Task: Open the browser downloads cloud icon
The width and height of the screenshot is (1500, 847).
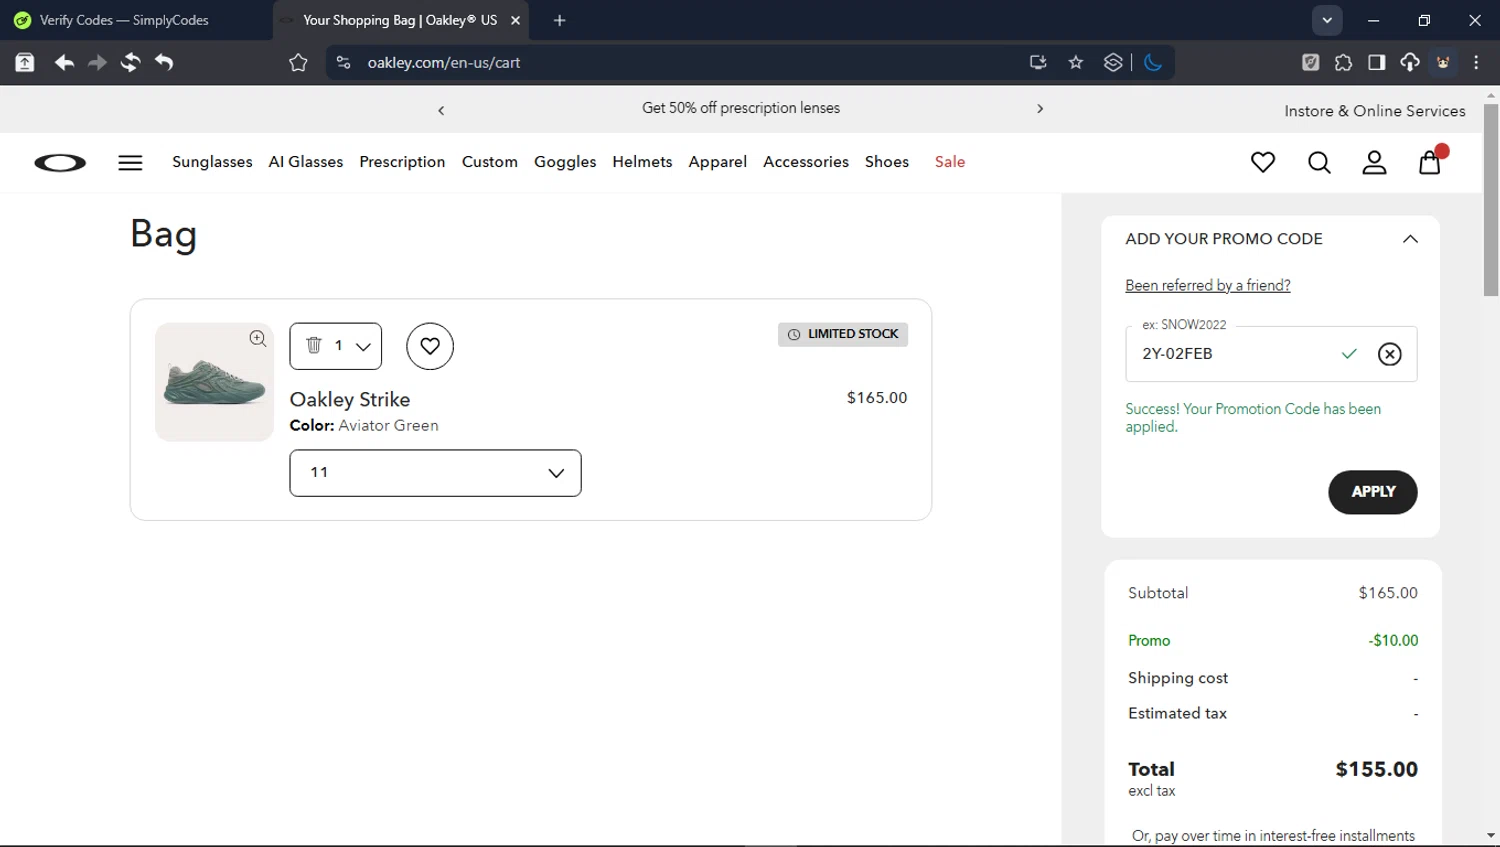Action: (1410, 62)
